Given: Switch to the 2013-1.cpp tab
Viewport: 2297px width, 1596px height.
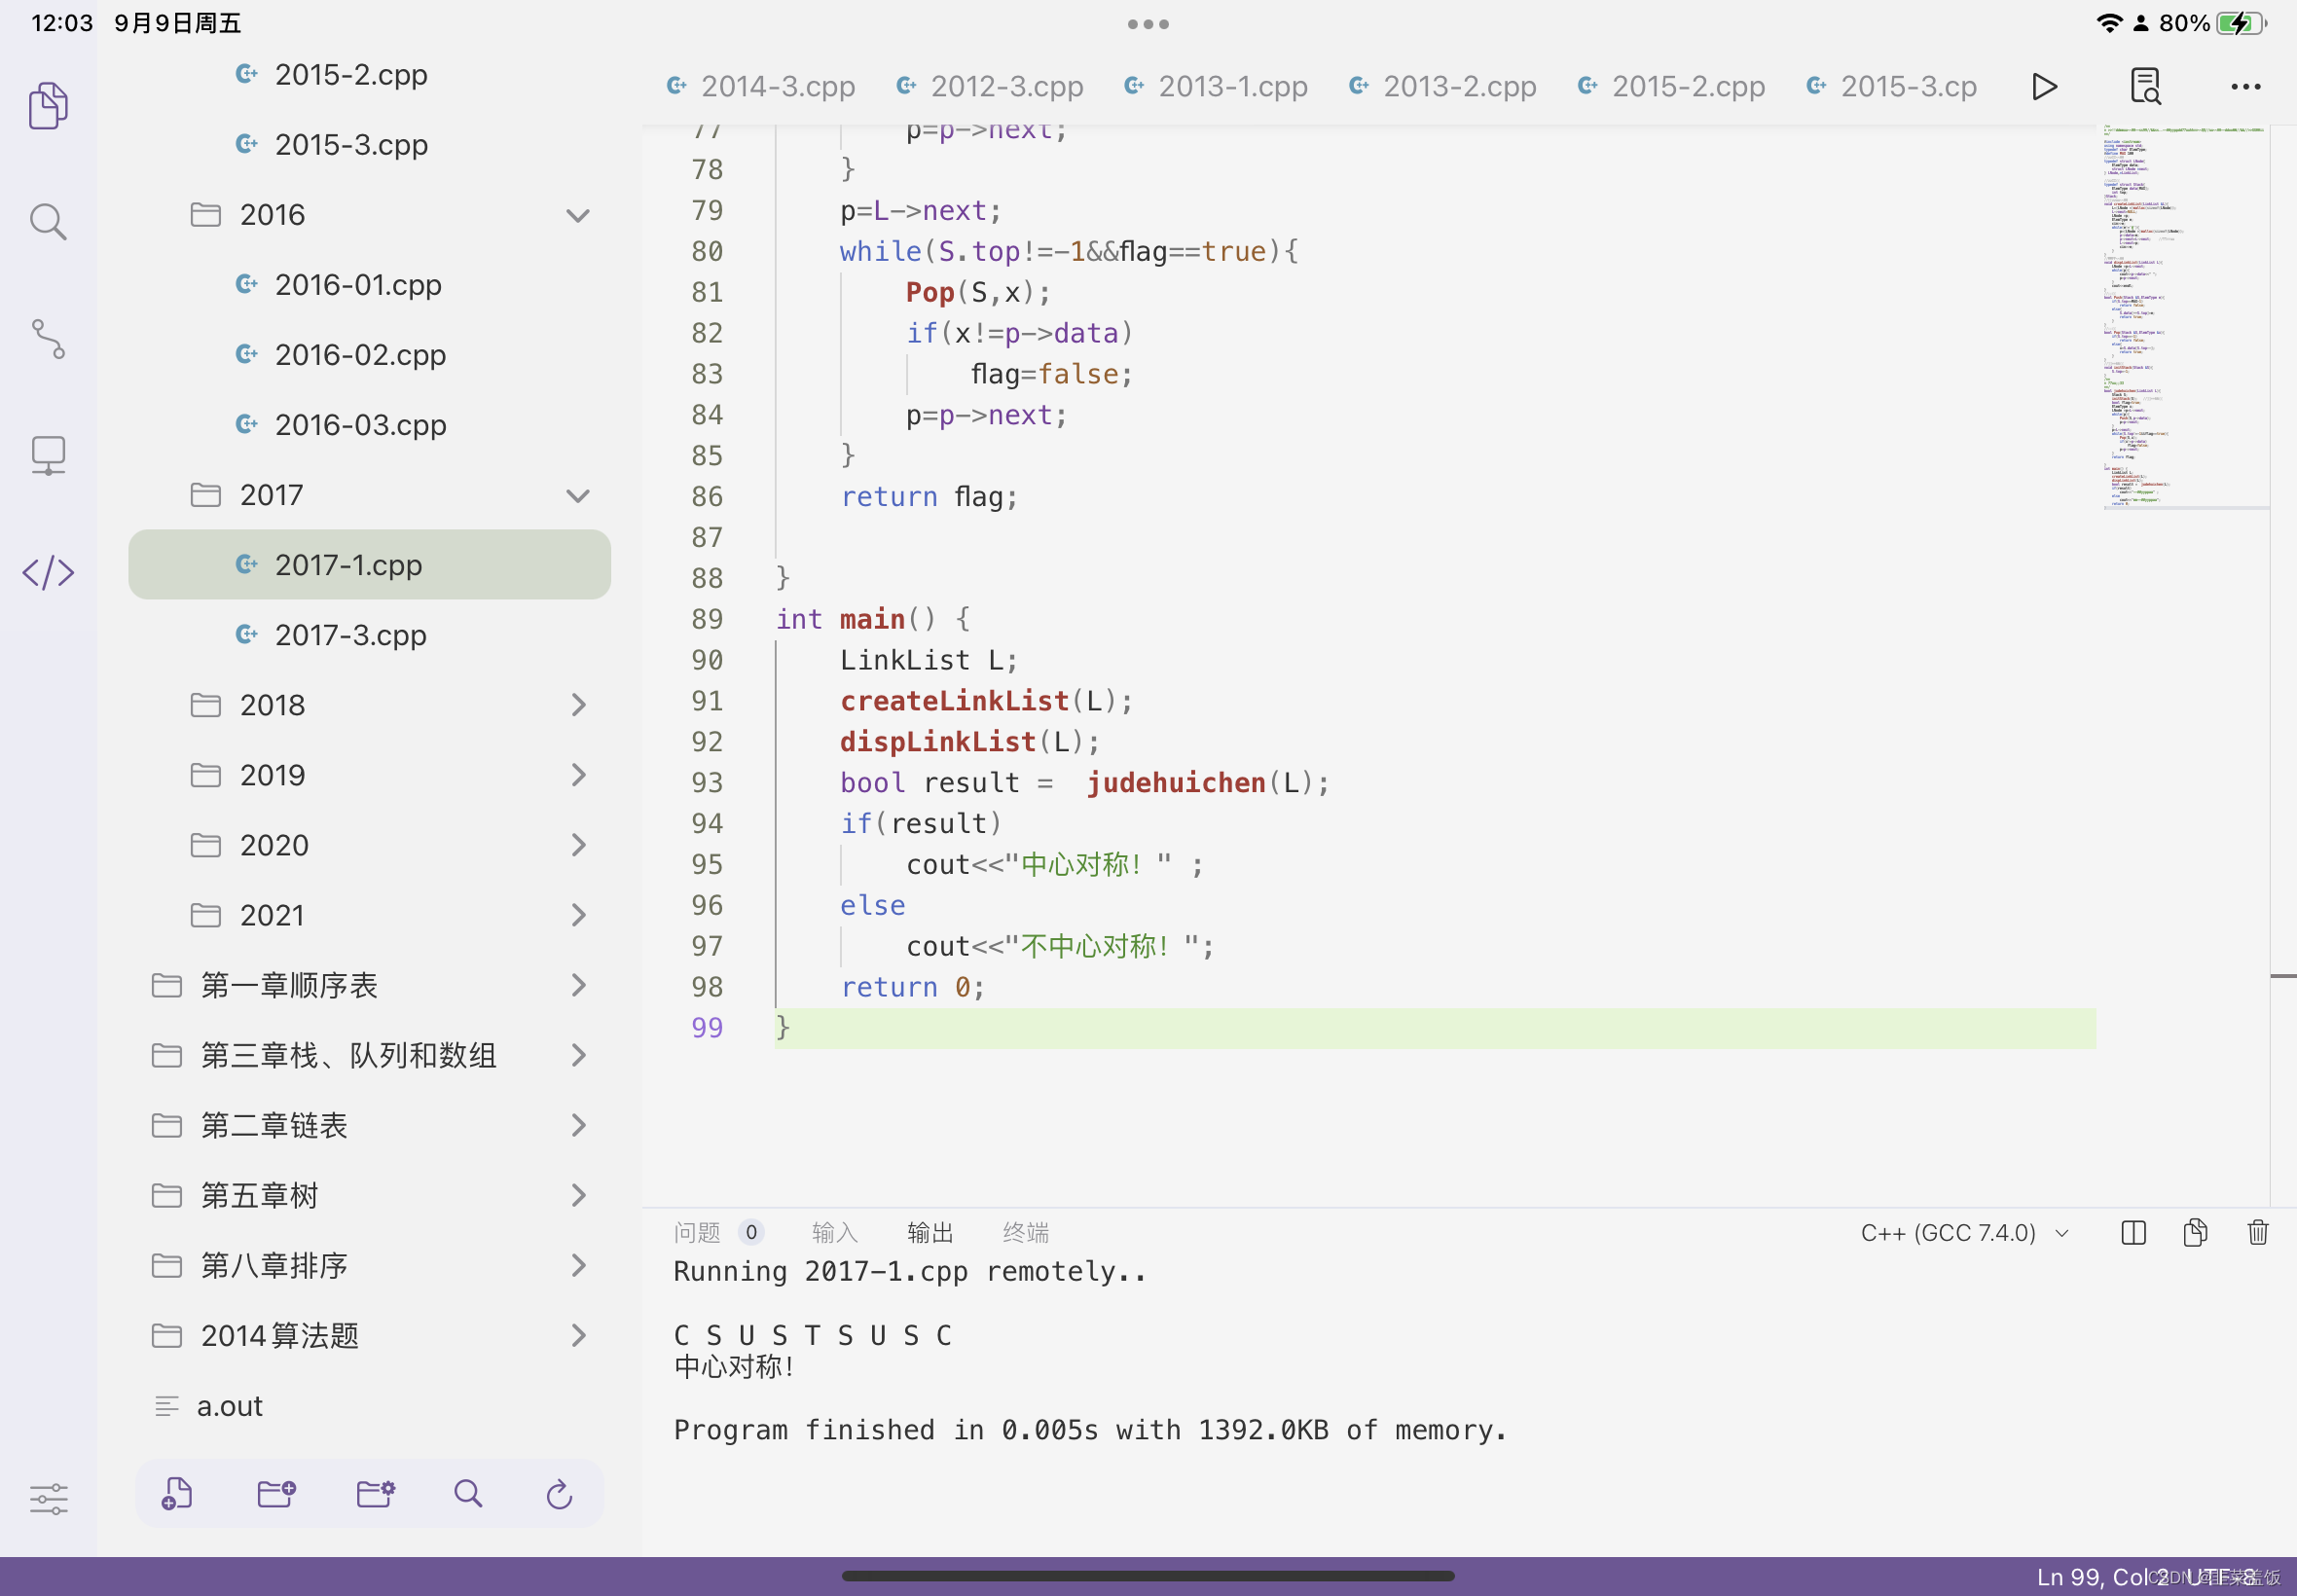Looking at the screenshot, I should [1216, 87].
